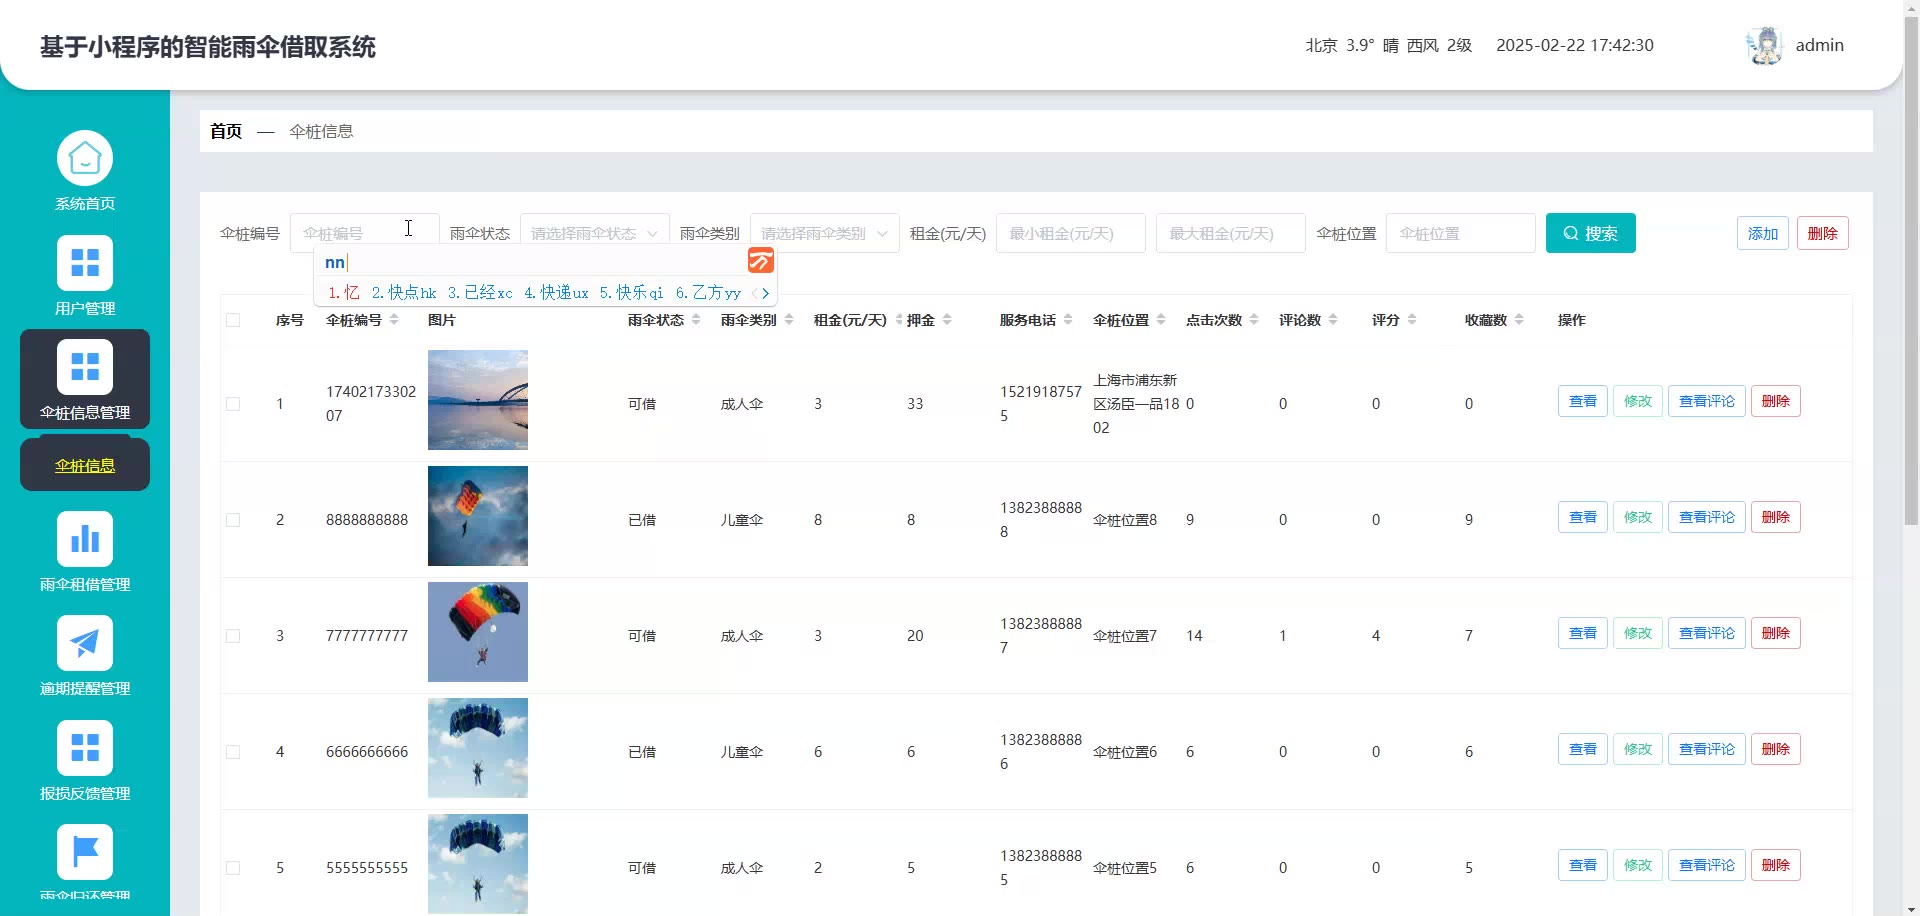Open the 雨伞状态 dropdown filter
This screenshot has height=916, width=1920.
click(594, 233)
